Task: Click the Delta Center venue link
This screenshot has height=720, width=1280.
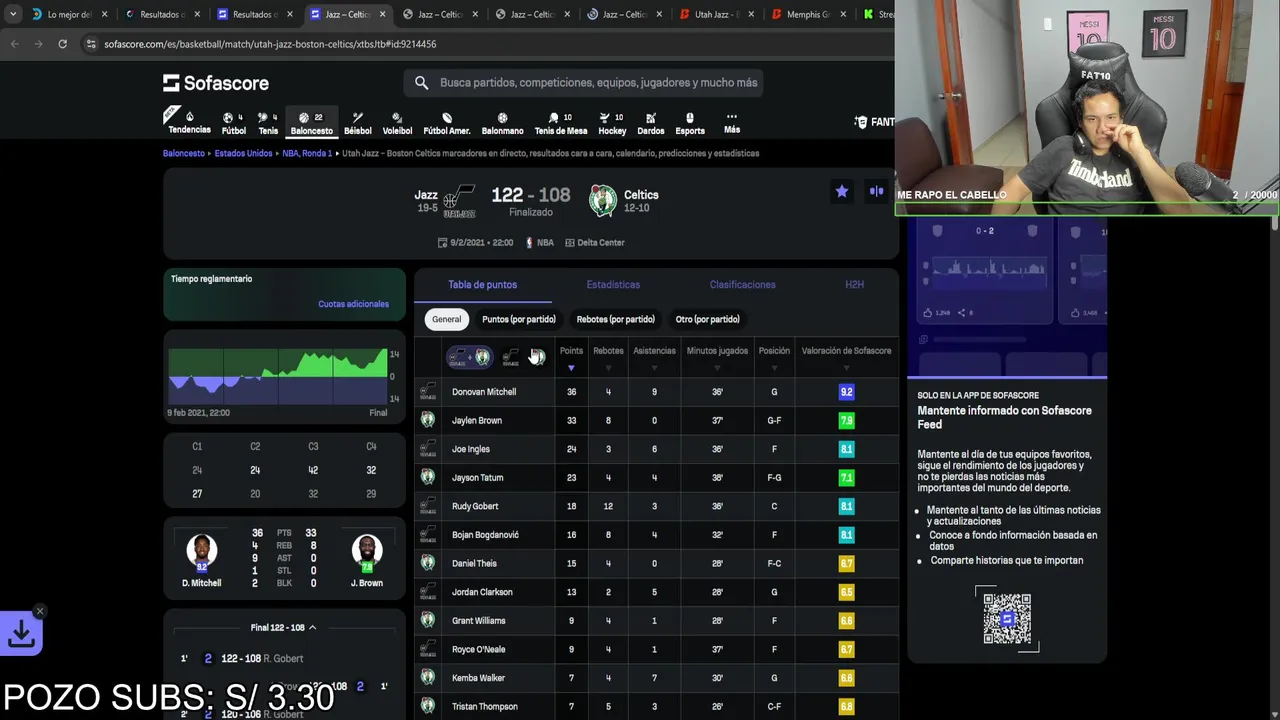Action: (595, 243)
